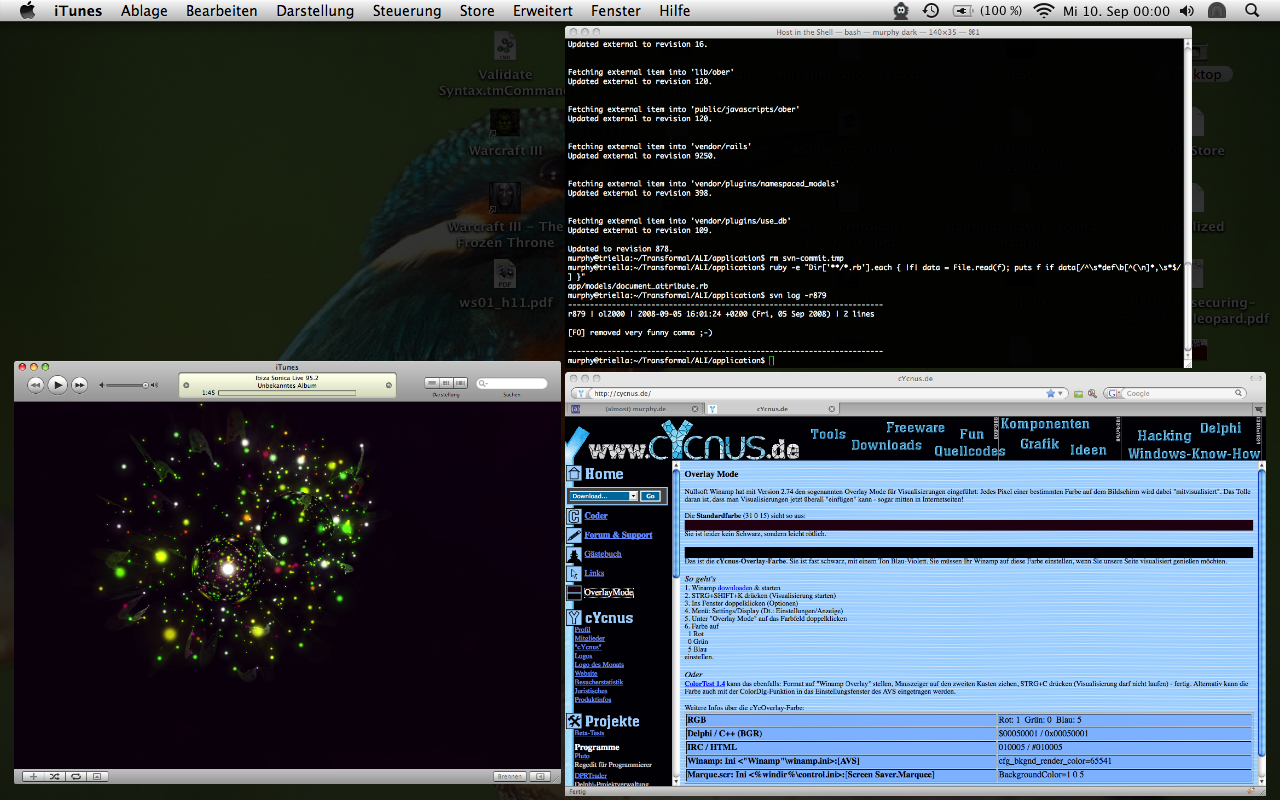1280x800 pixels.
Task: Open Time Machine menu bar icon
Action: pos(931,11)
